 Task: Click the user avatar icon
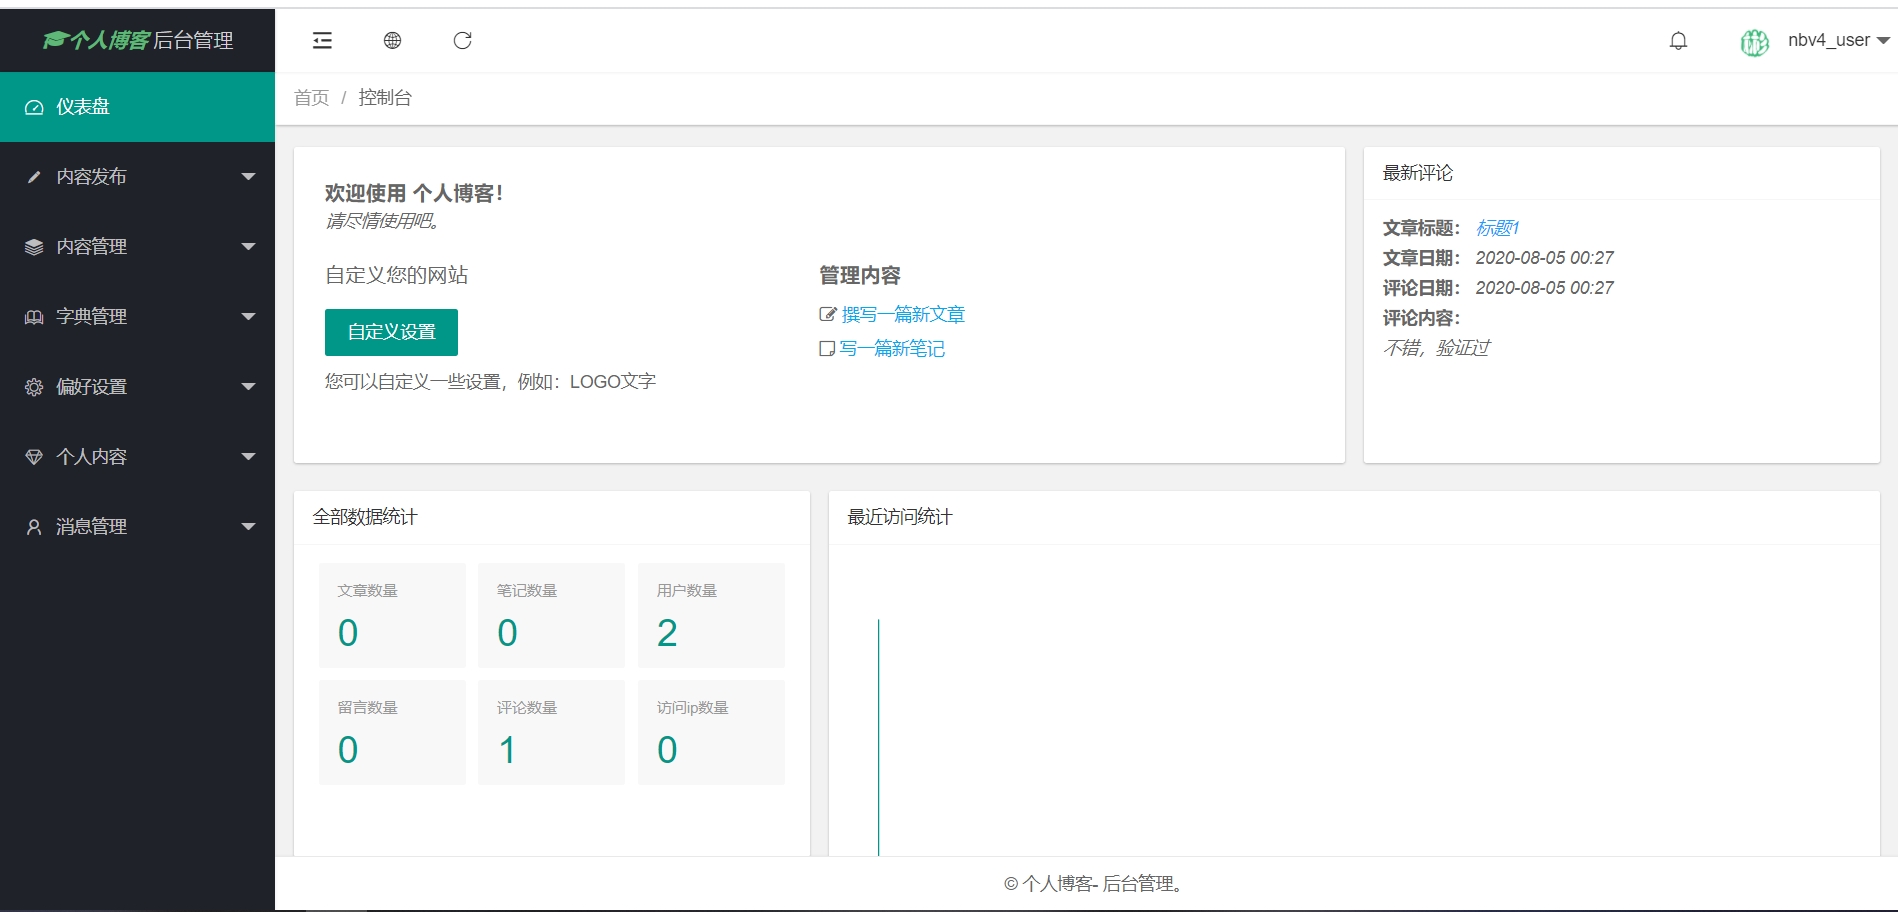coord(1753,42)
